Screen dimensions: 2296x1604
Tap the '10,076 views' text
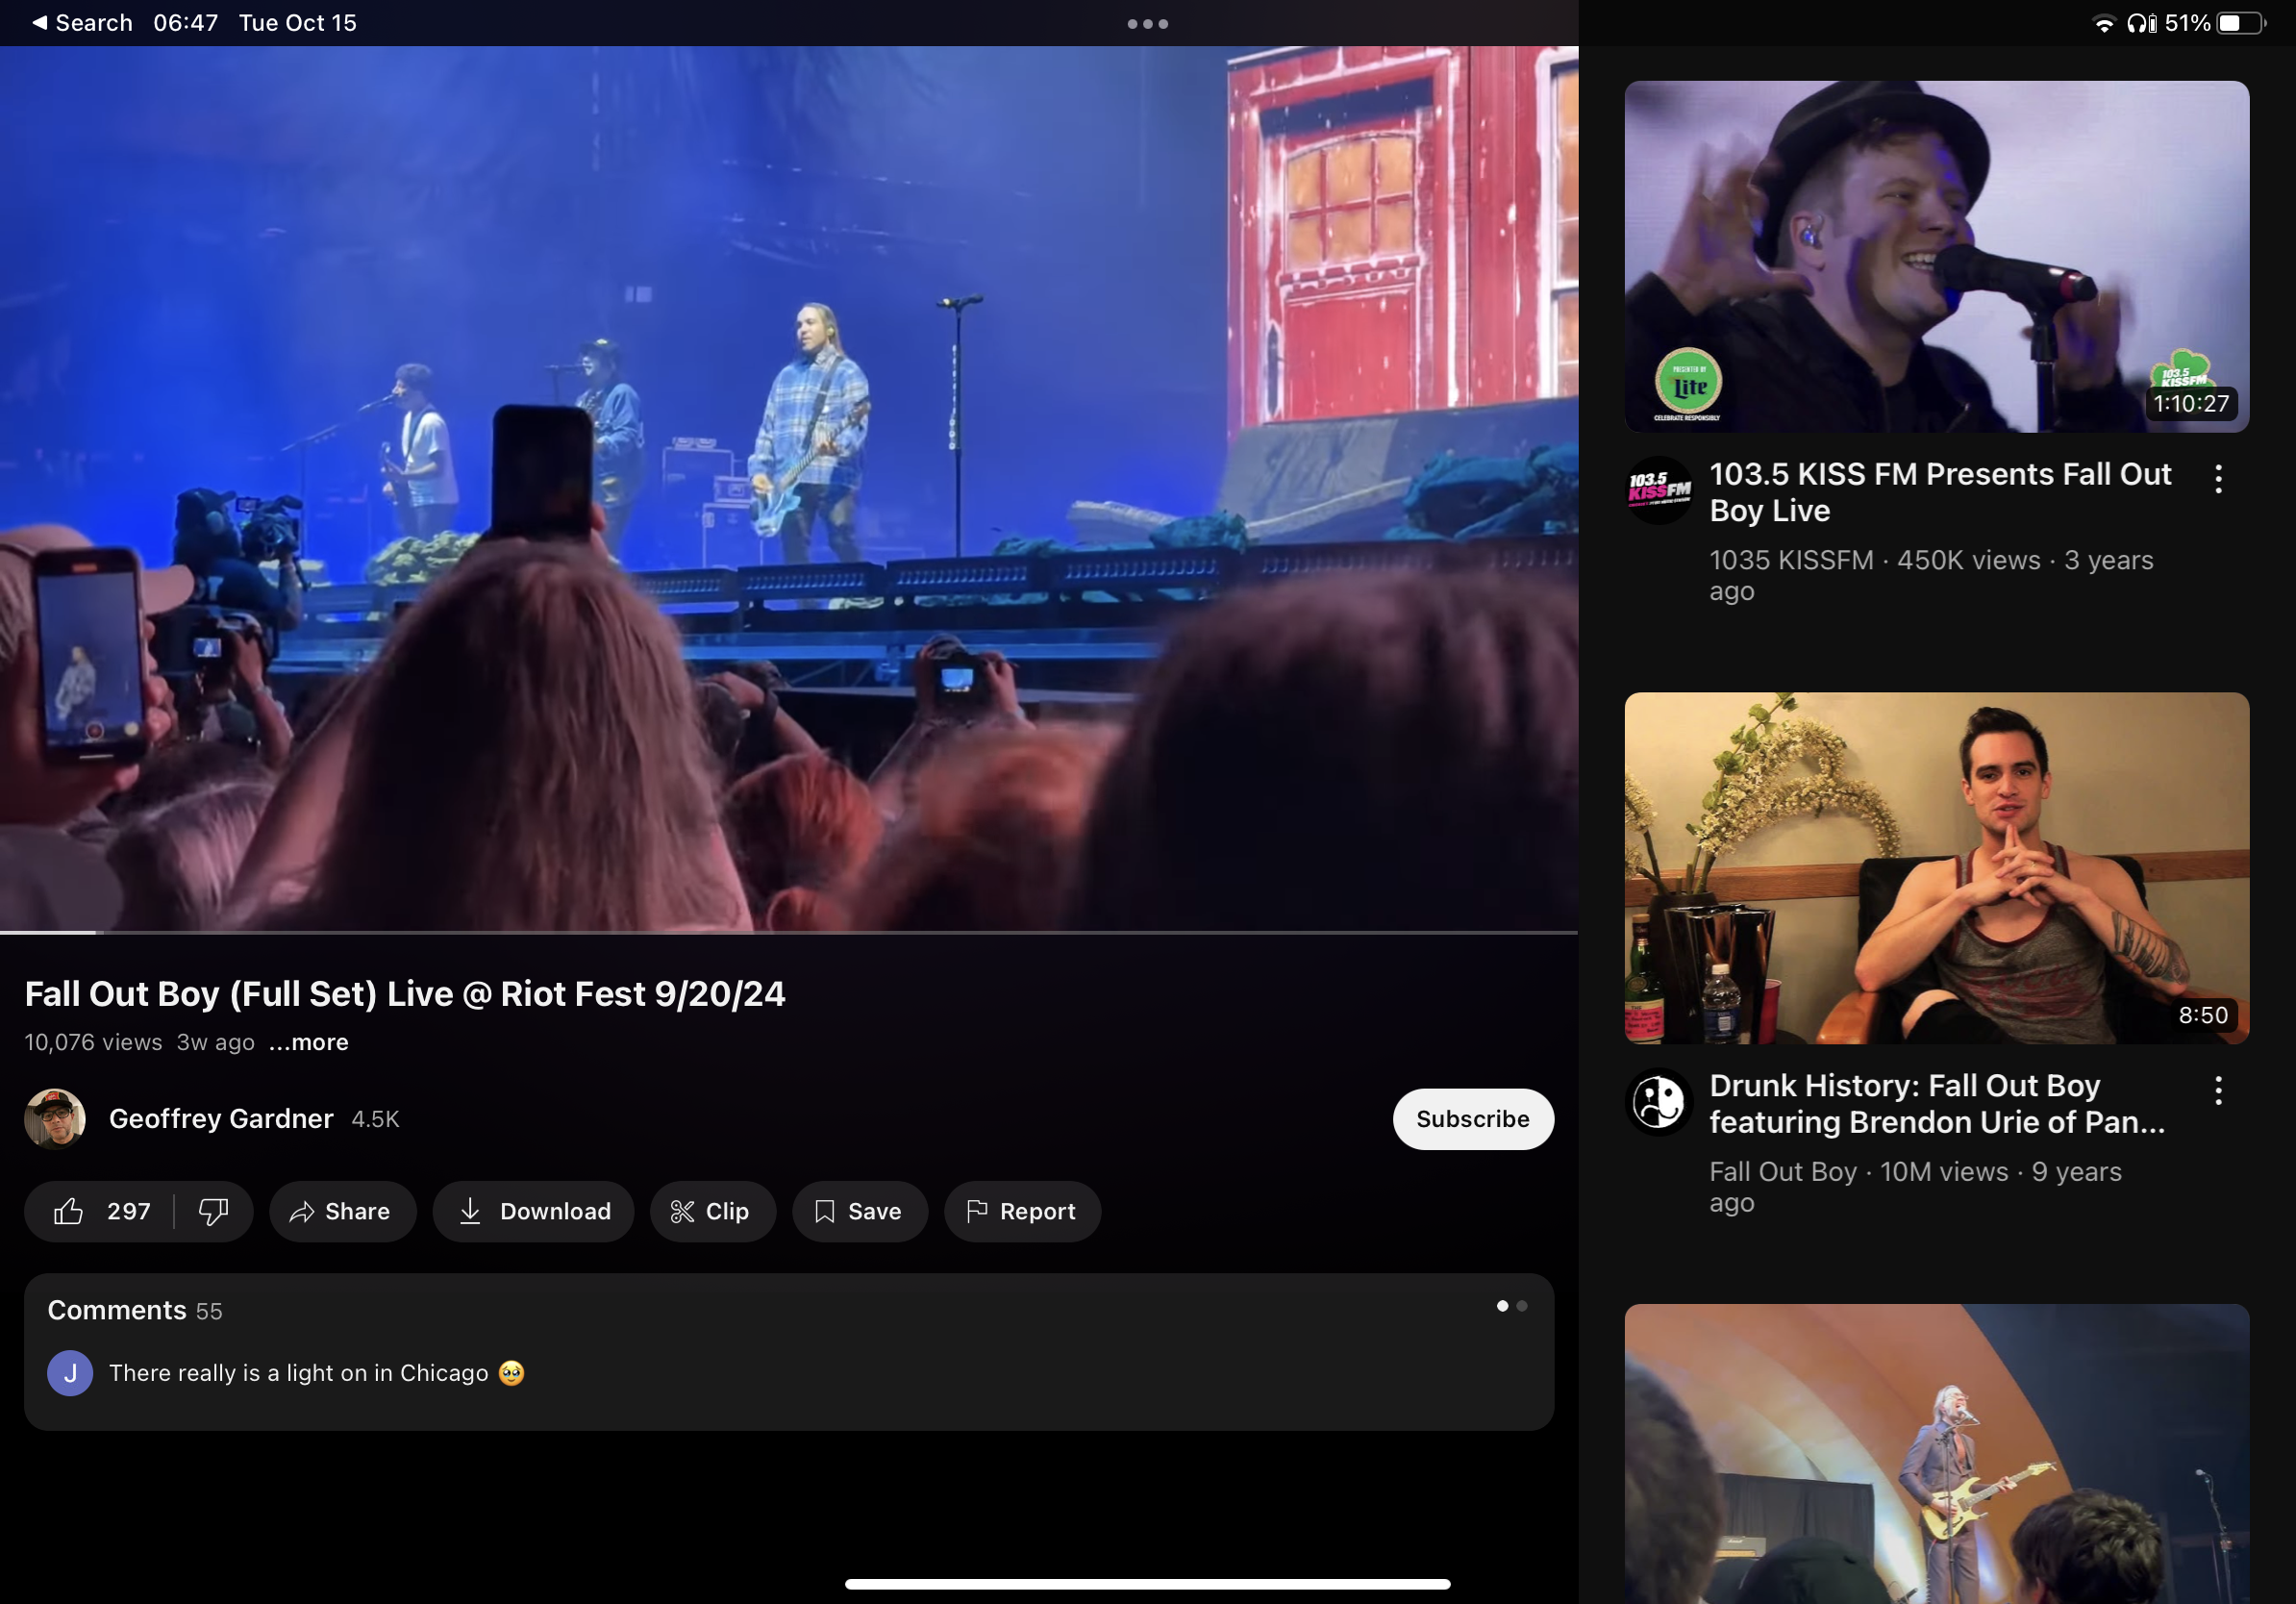(93, 1042)
